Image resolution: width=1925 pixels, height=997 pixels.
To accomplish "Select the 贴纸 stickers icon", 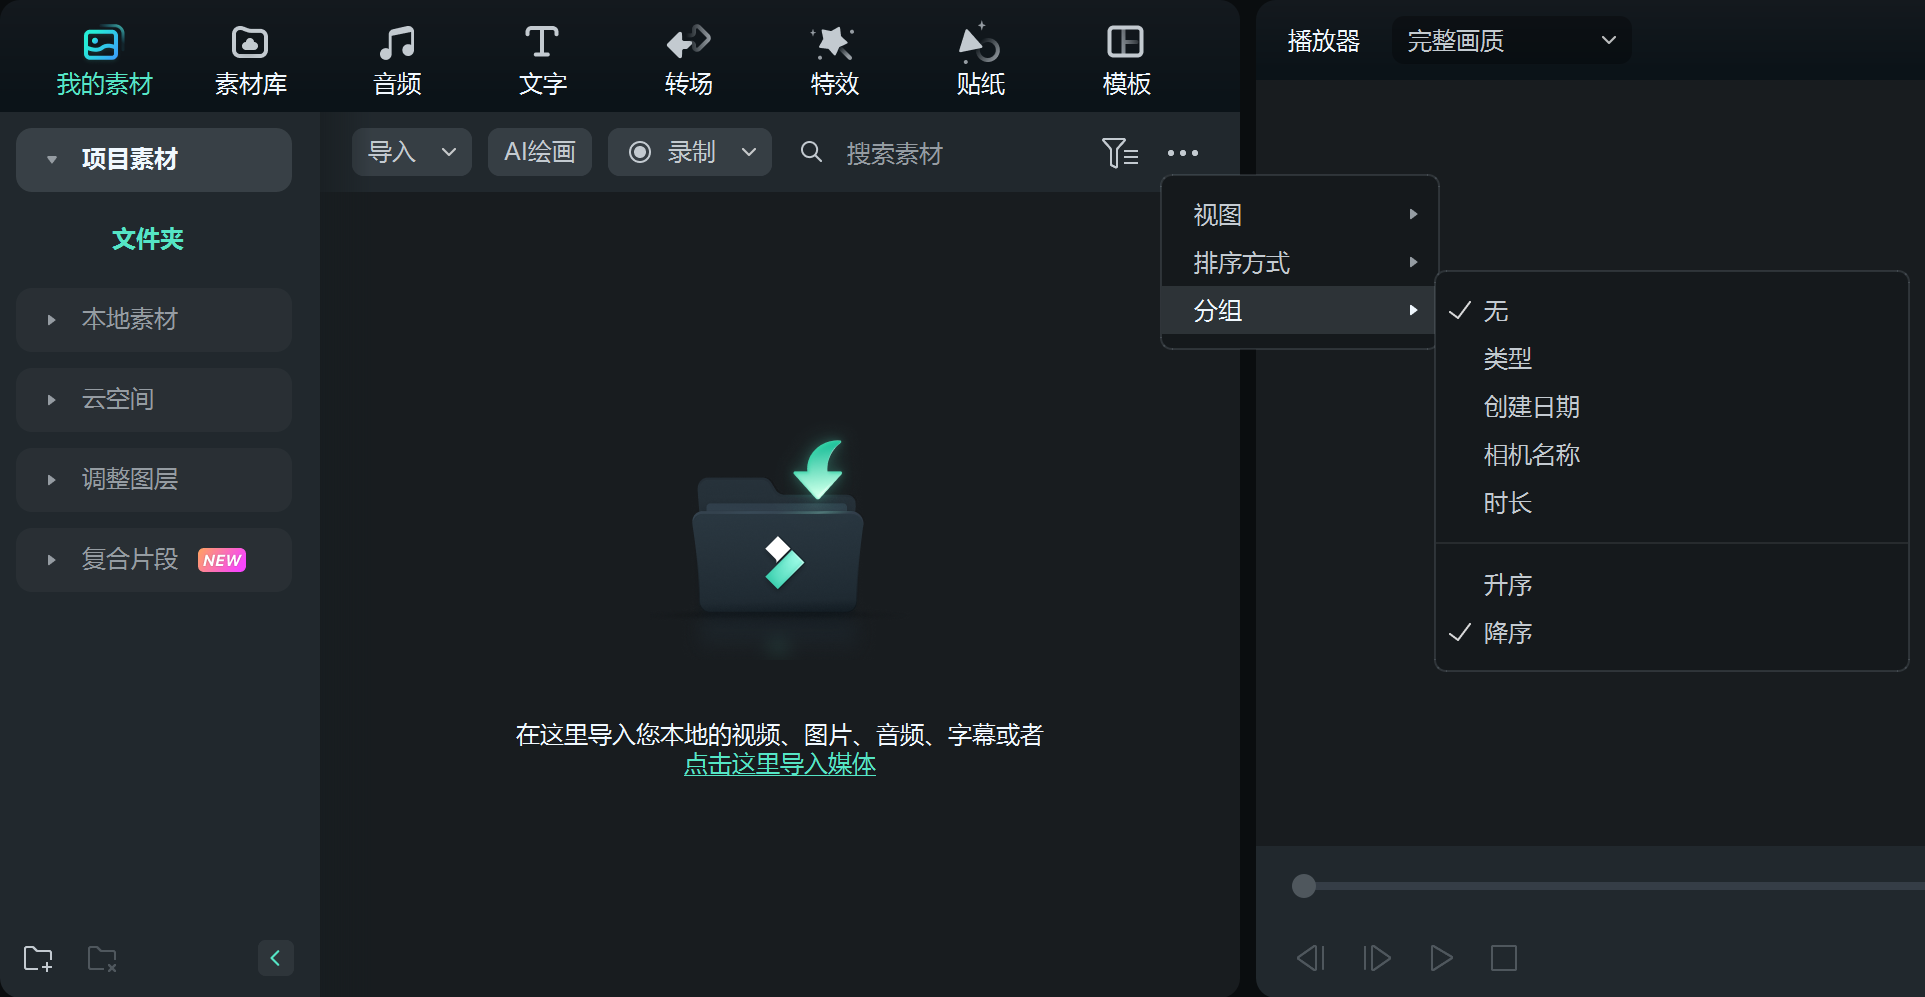I will 979,57.
